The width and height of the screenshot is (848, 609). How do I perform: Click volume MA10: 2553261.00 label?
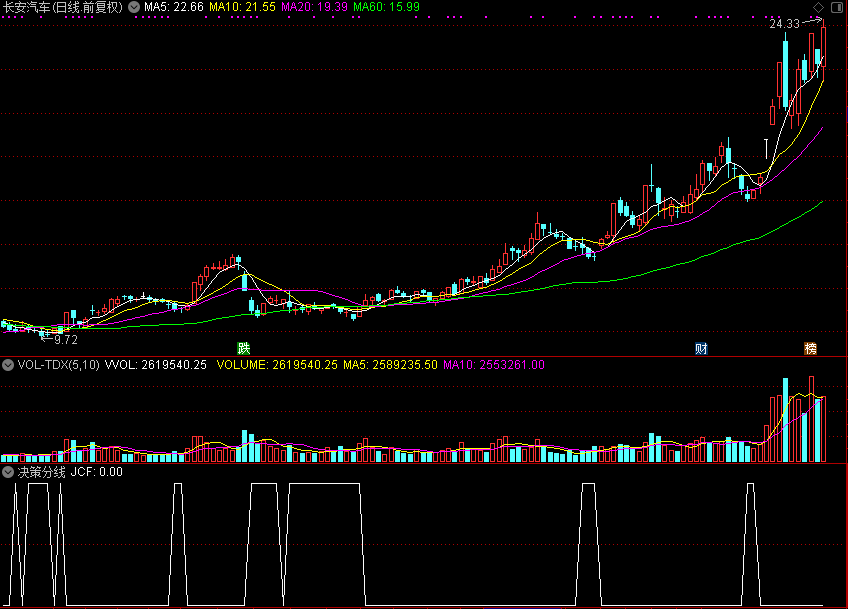point(494,365)
